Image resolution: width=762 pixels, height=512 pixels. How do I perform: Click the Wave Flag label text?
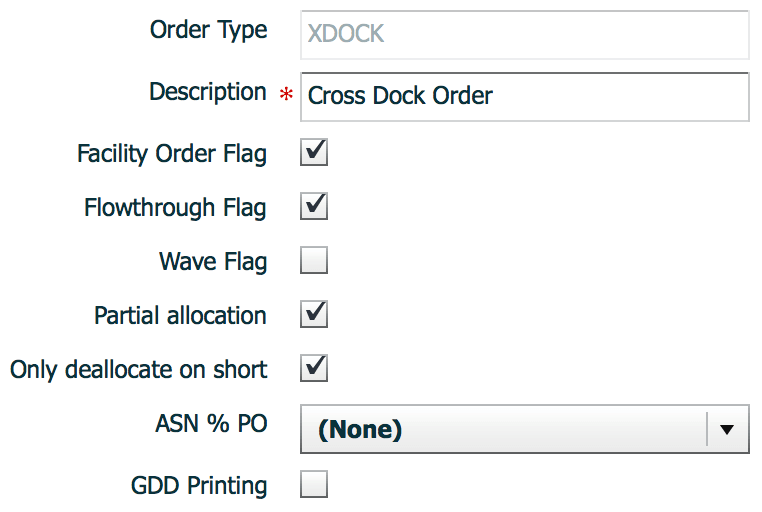point(212,262)
